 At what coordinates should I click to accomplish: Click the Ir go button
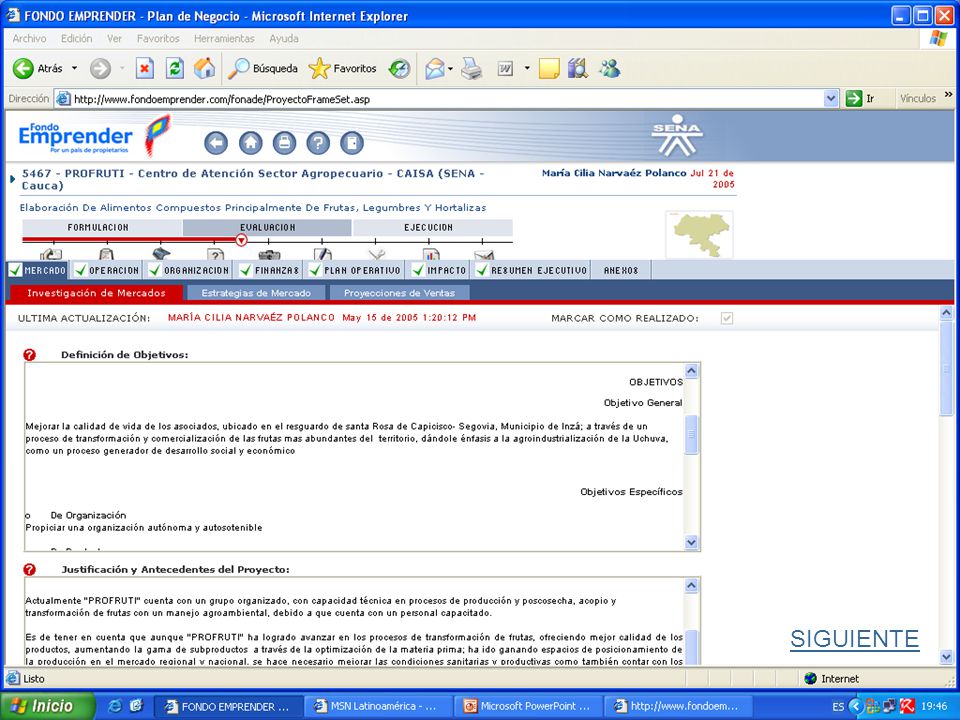pos(860,99)
